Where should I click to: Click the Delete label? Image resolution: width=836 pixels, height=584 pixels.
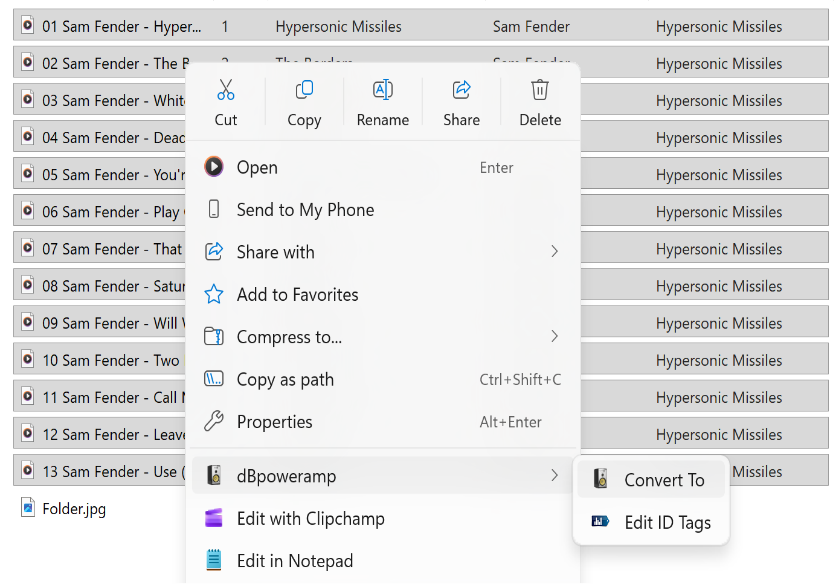click(540, 119)
